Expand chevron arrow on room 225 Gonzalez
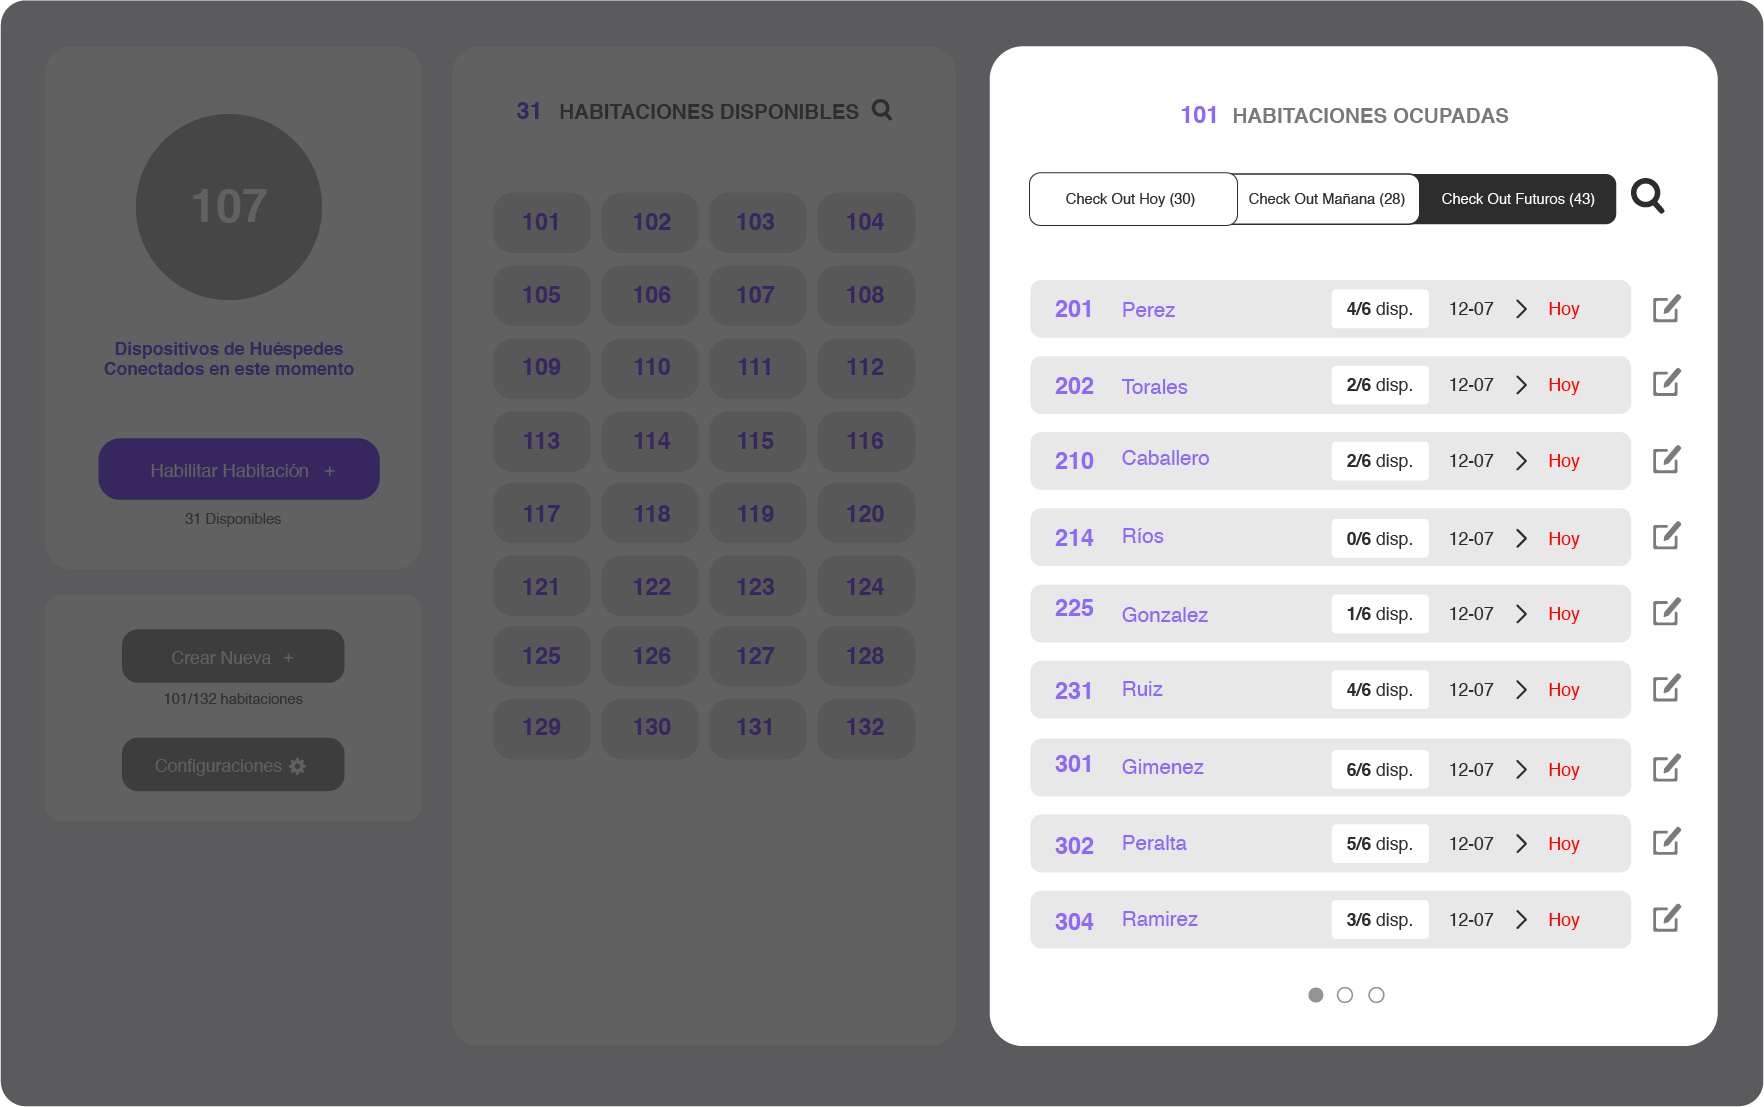Image resolution: width=1764 pixels, height=1107 pixels. pyautogui.click(x=1521, y=614)
